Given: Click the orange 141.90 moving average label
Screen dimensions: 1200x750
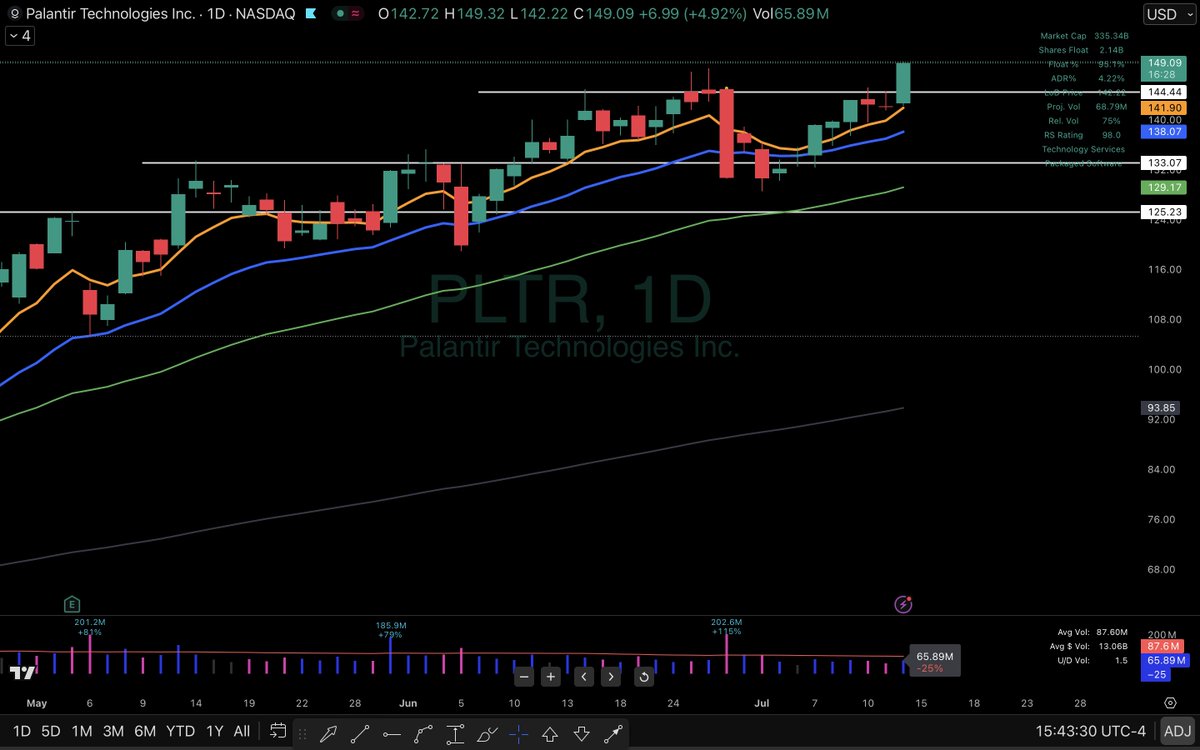Looking at the screenshot, I should click(x=1166, y=107).
